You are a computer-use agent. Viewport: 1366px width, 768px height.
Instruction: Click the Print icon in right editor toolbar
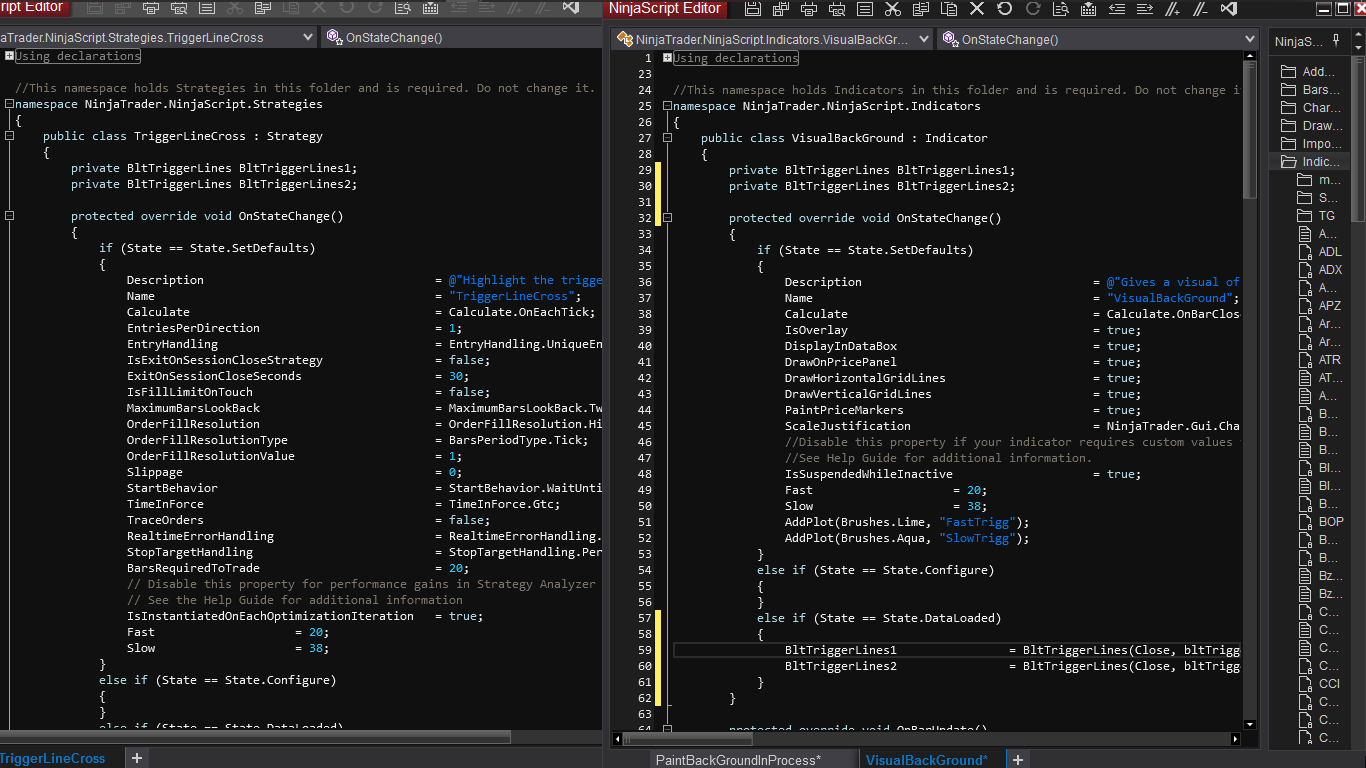[809, 9]
